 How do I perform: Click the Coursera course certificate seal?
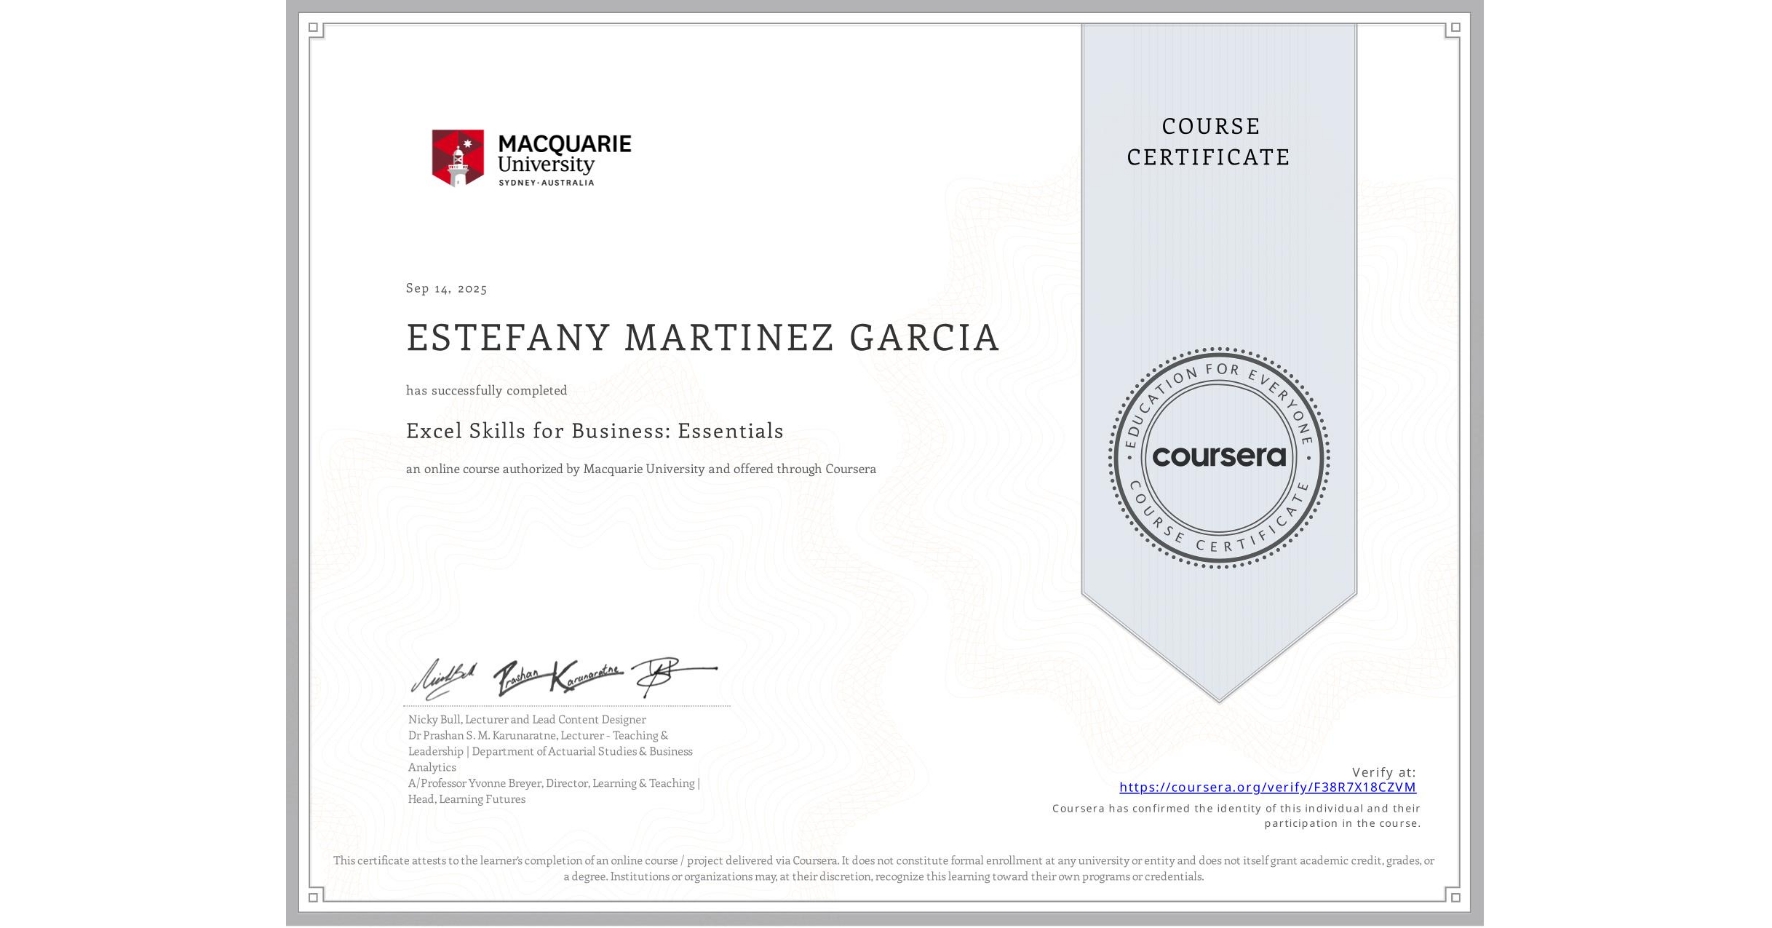point(1218,457)
